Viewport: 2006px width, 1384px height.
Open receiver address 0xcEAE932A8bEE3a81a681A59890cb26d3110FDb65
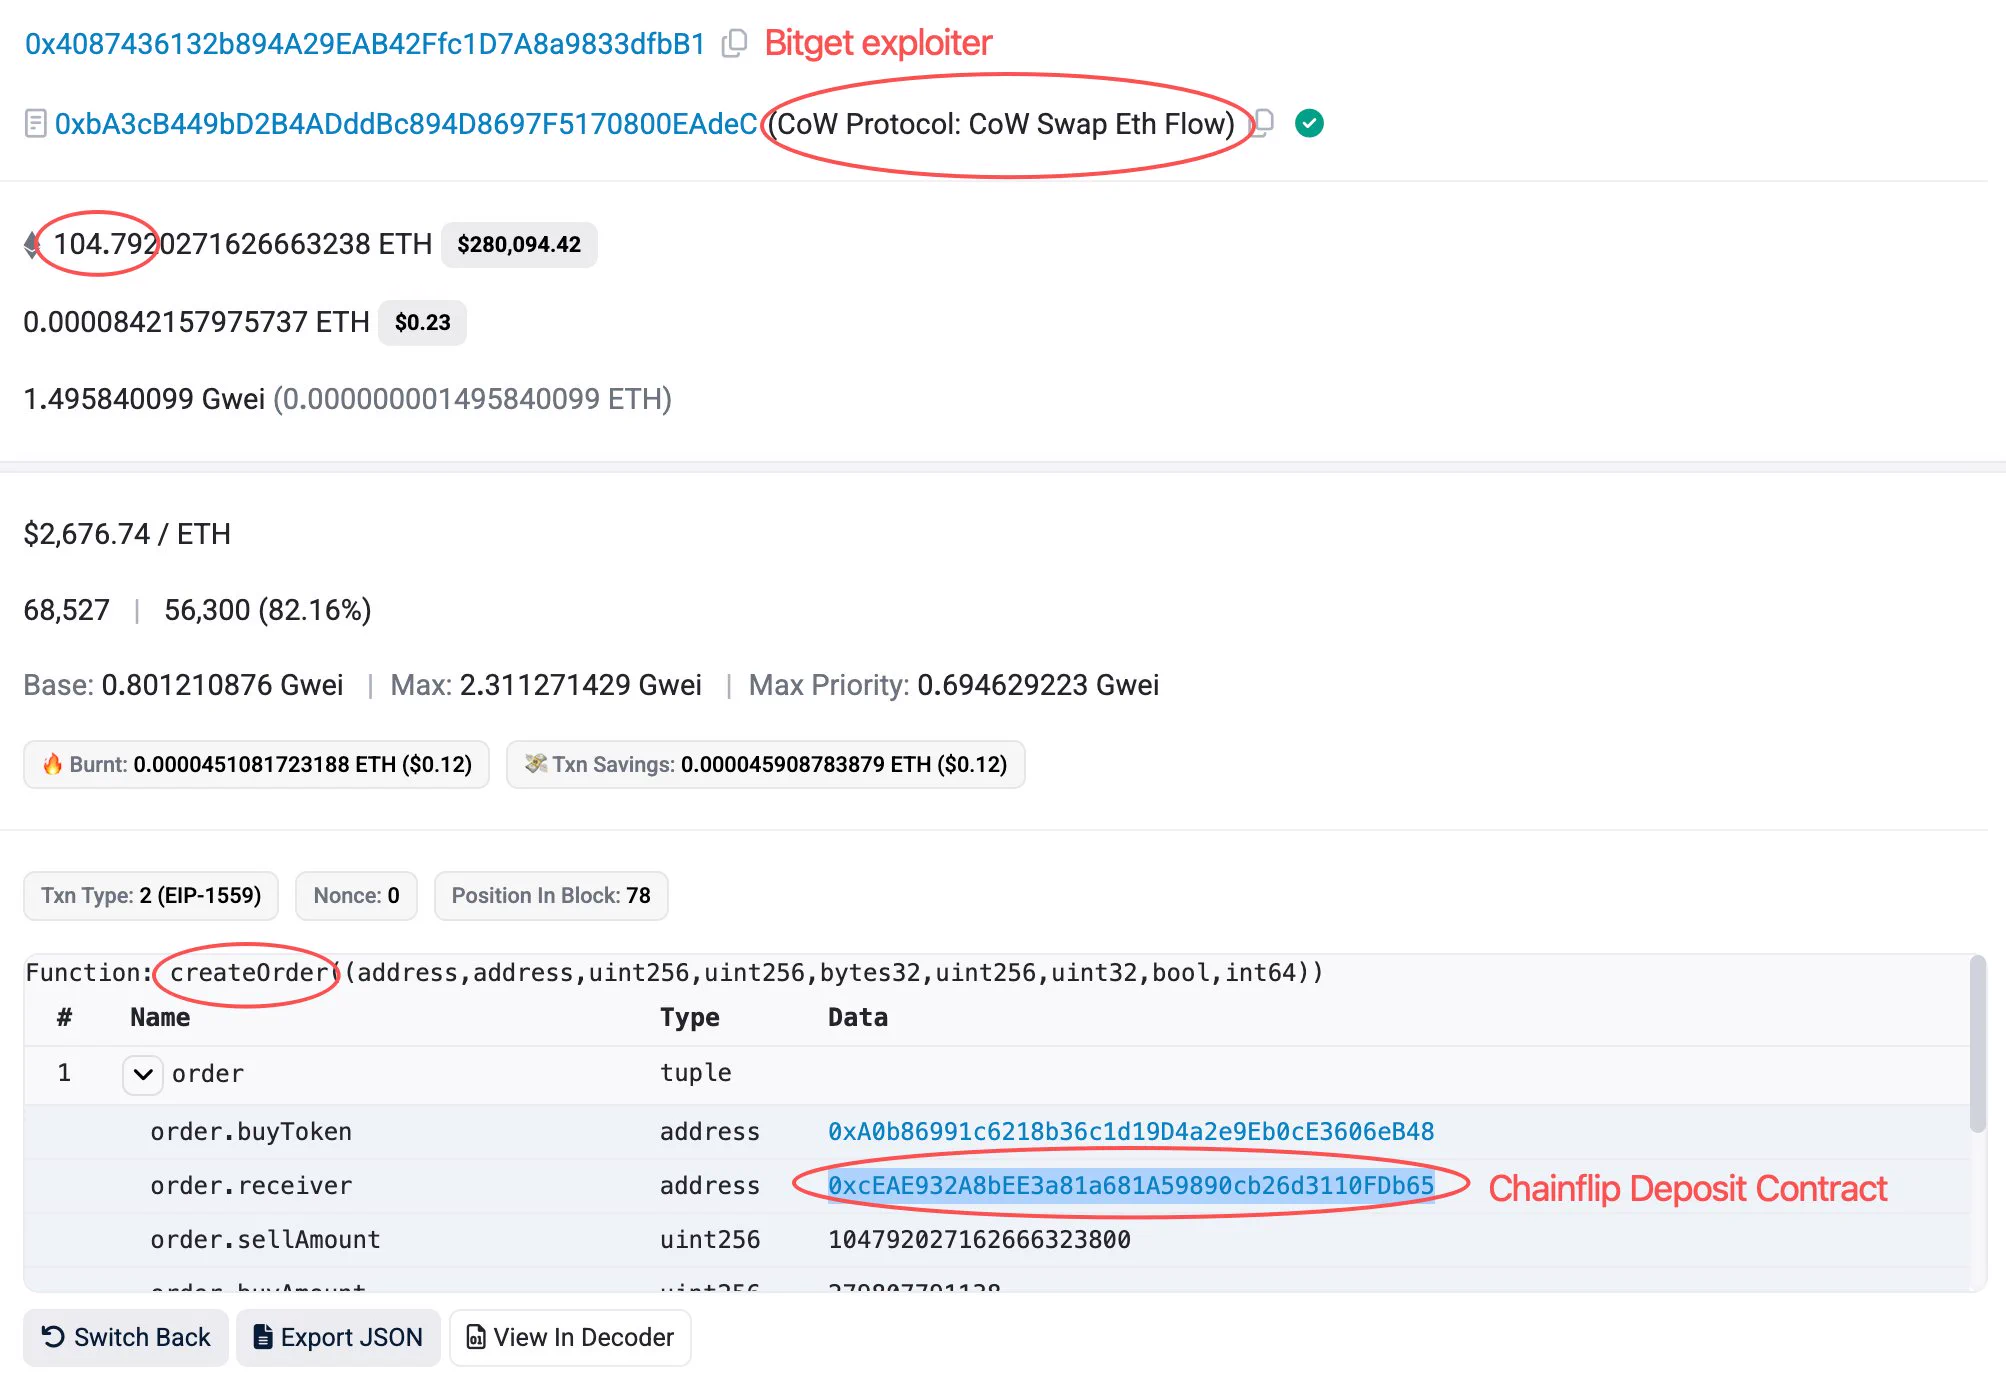[1131, 1185]
